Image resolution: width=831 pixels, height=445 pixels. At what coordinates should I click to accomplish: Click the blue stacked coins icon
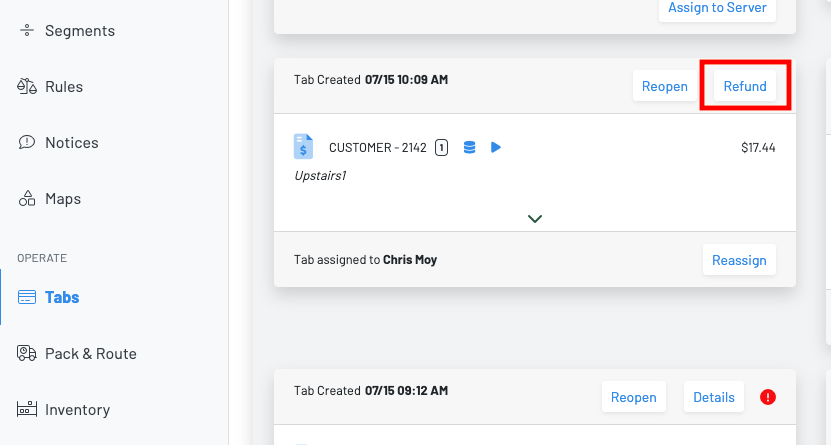click(470, 148)
